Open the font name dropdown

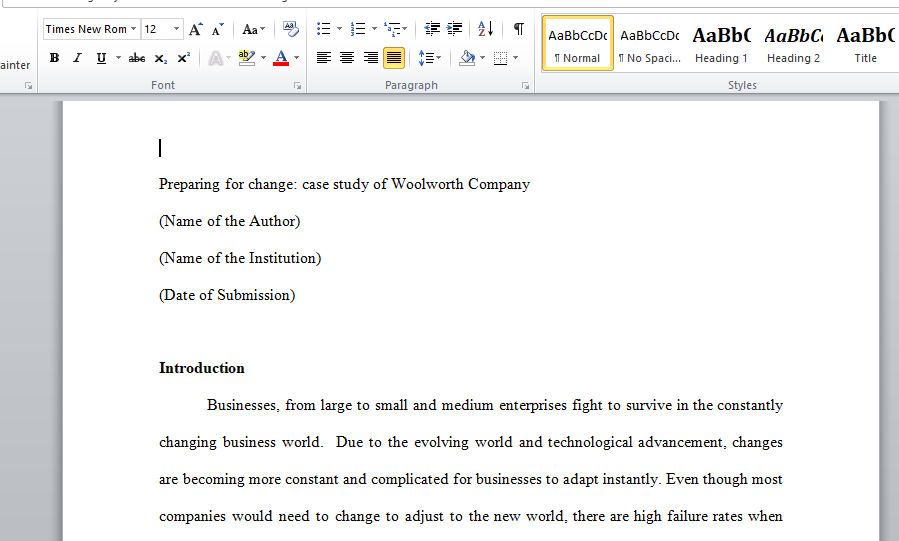click(x=134, y=29)
